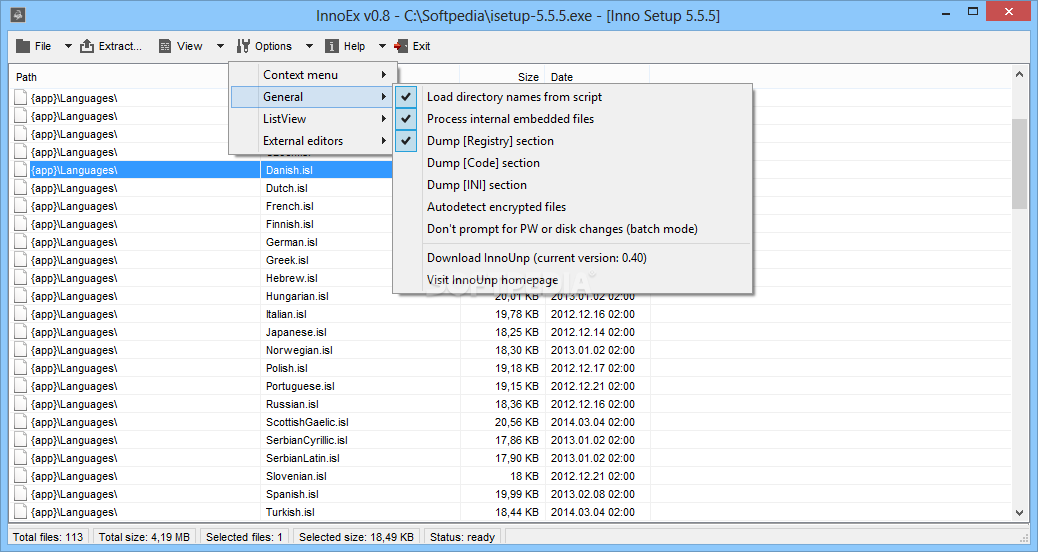
Task: Click Total files: 113 in status bar
Action: [x=48, y=537]
